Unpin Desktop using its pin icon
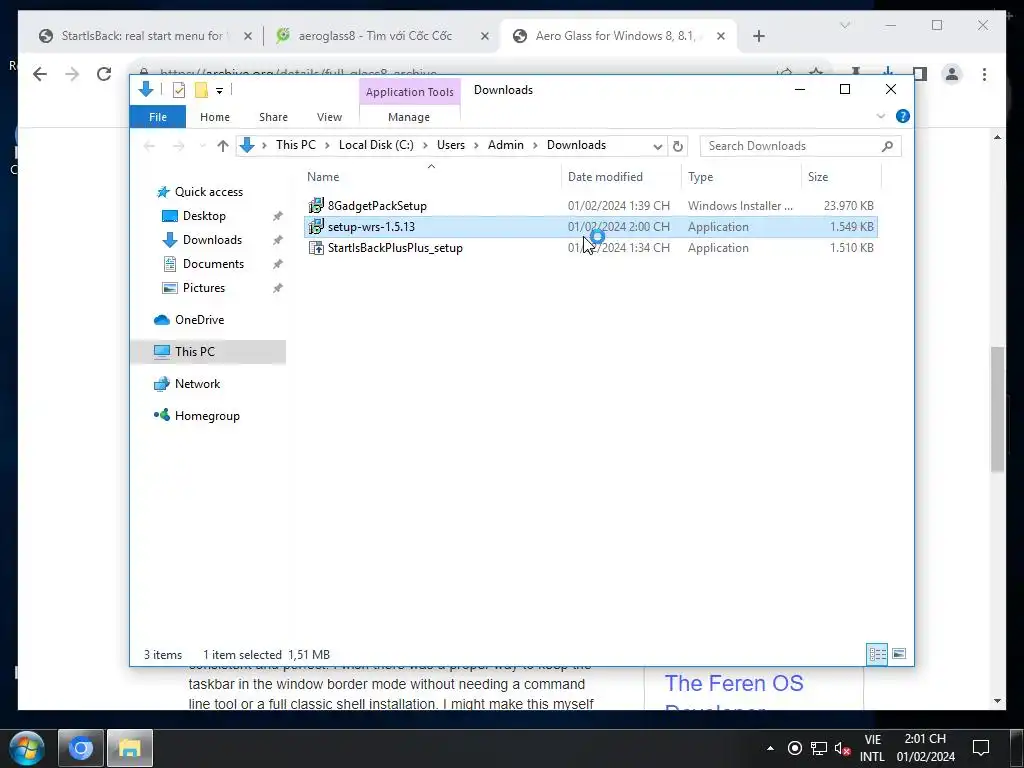 click(278, 216)
